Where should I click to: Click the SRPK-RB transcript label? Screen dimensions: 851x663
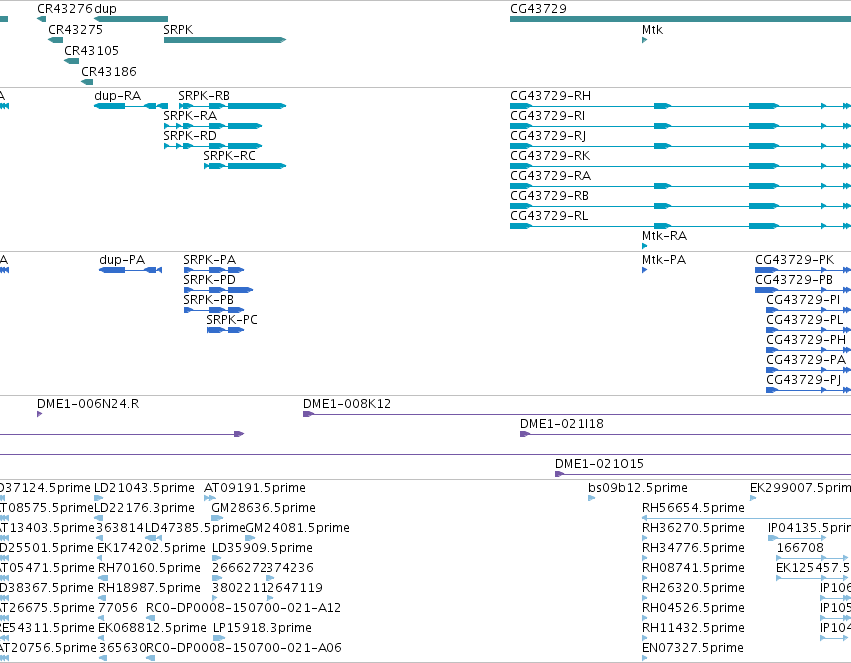click(x=204, y=95)
